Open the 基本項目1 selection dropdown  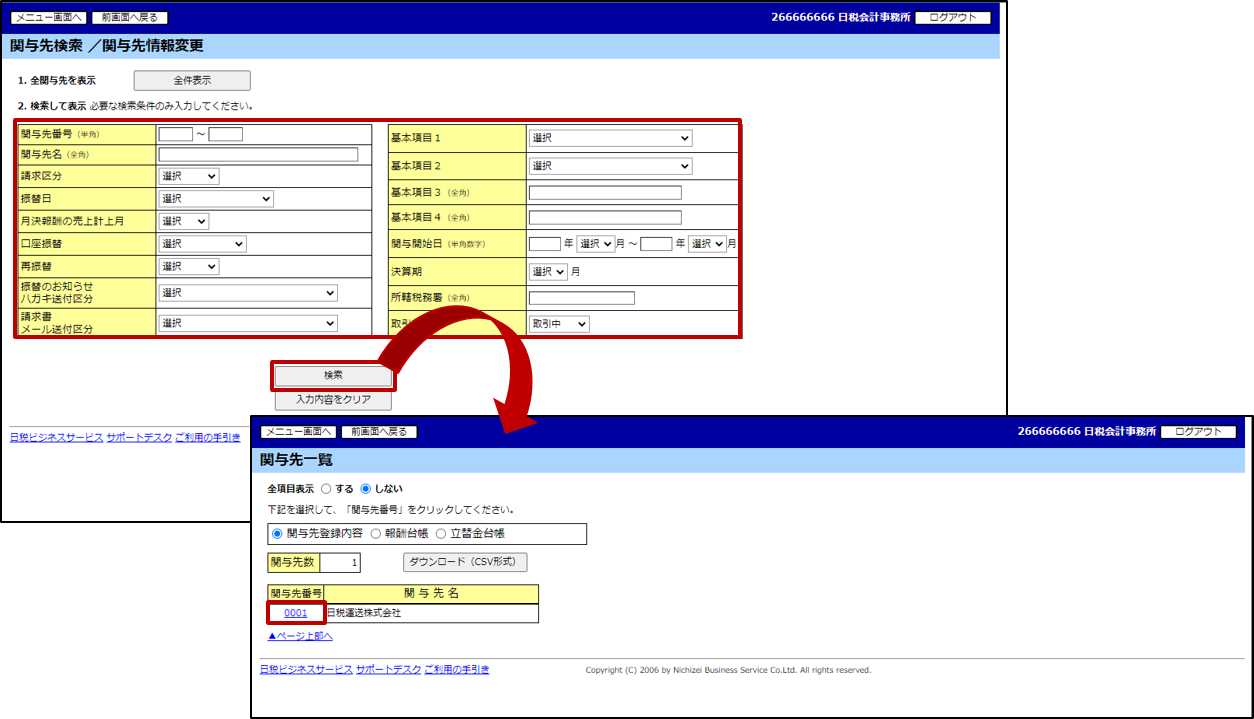click(x=609, y=138)
